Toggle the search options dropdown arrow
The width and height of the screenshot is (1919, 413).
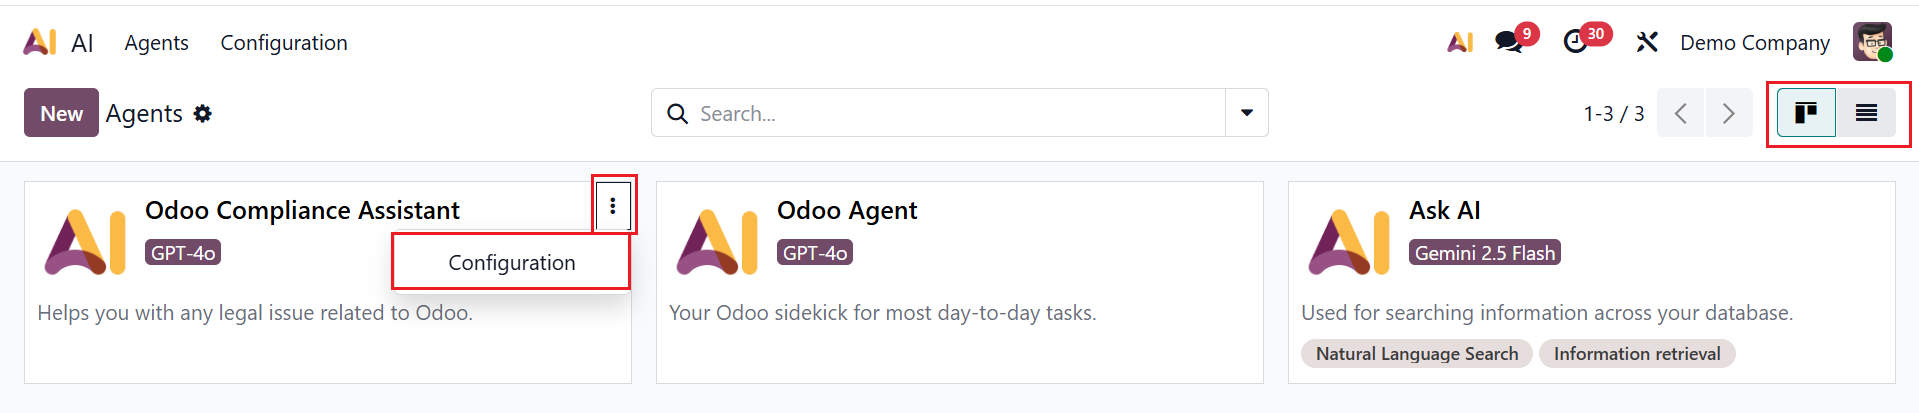click(1247, 113)
